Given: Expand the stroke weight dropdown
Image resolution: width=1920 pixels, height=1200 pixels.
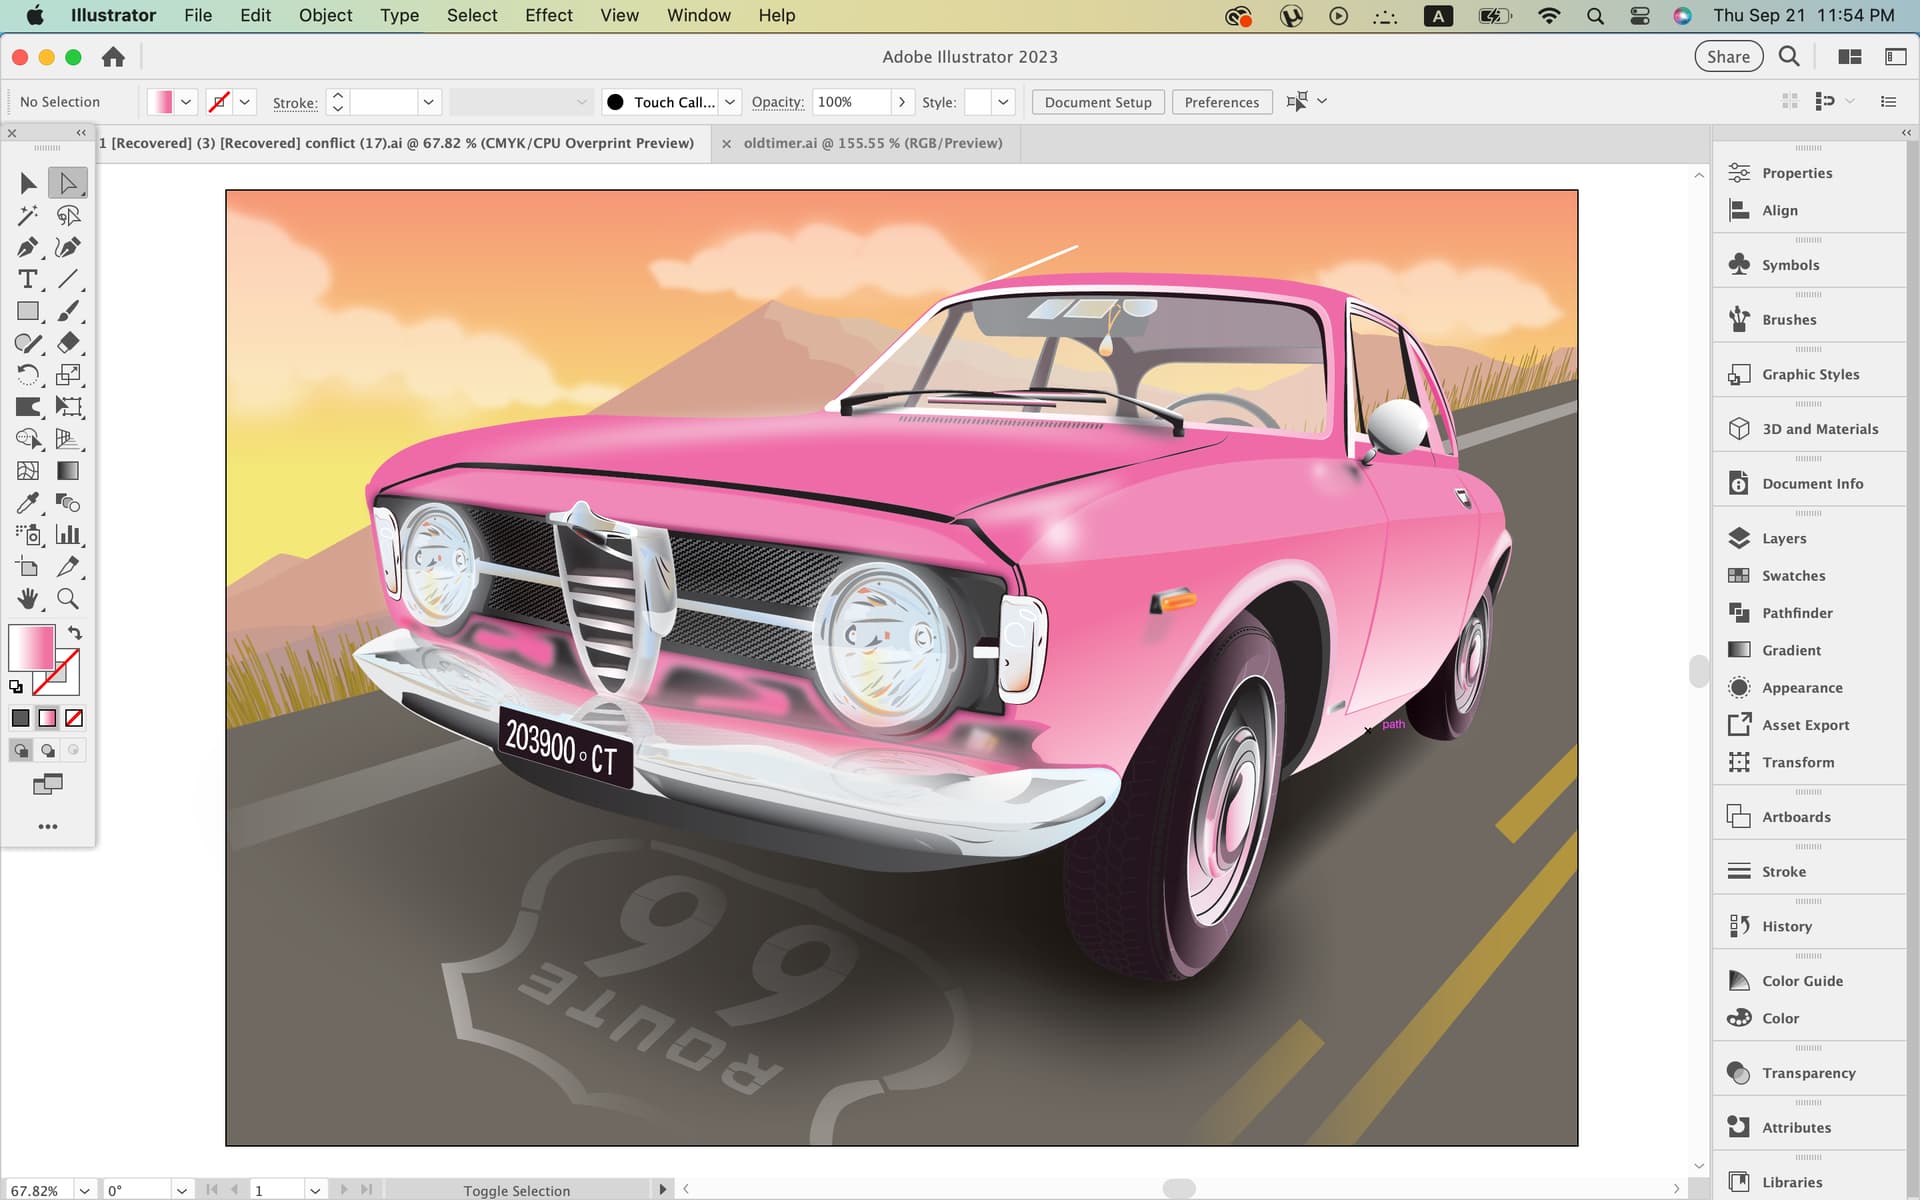Looking at the screenshot, I should (x=428, y=102).
